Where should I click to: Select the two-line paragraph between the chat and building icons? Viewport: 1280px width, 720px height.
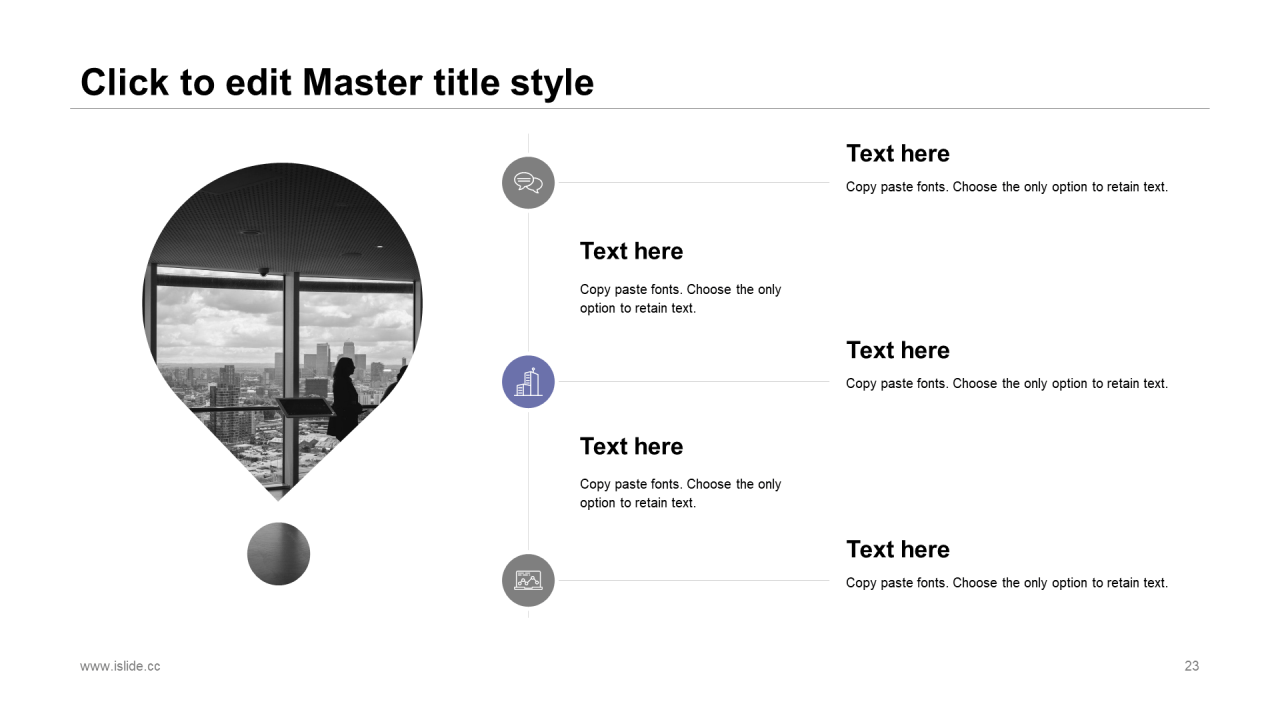(x=681, y=299)
